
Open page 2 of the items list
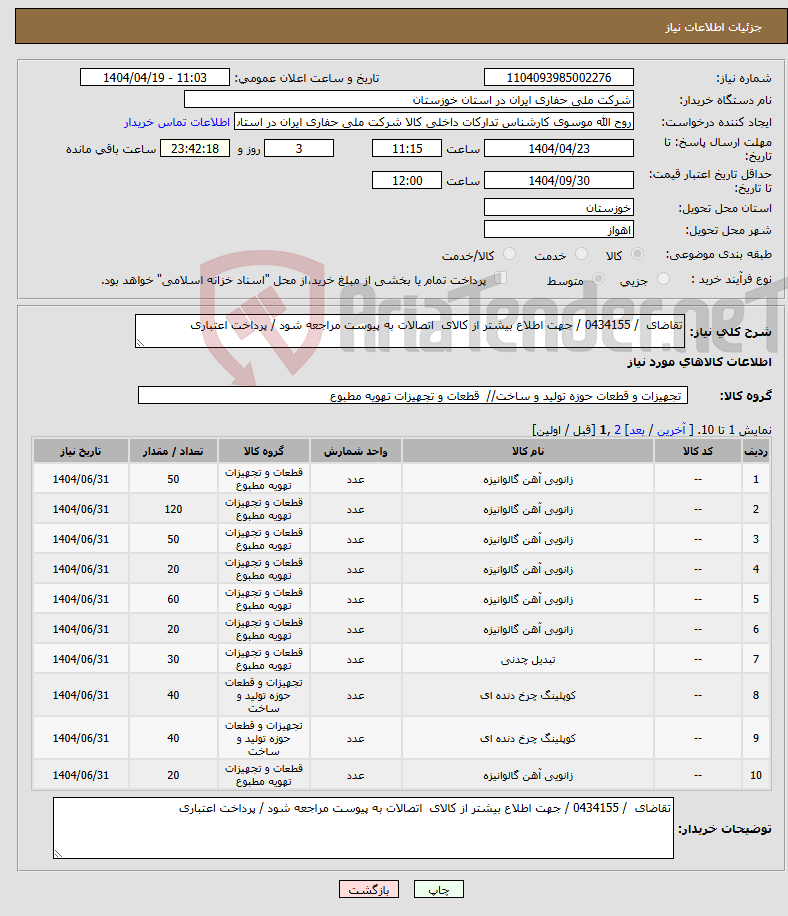[x=617, y=431]
